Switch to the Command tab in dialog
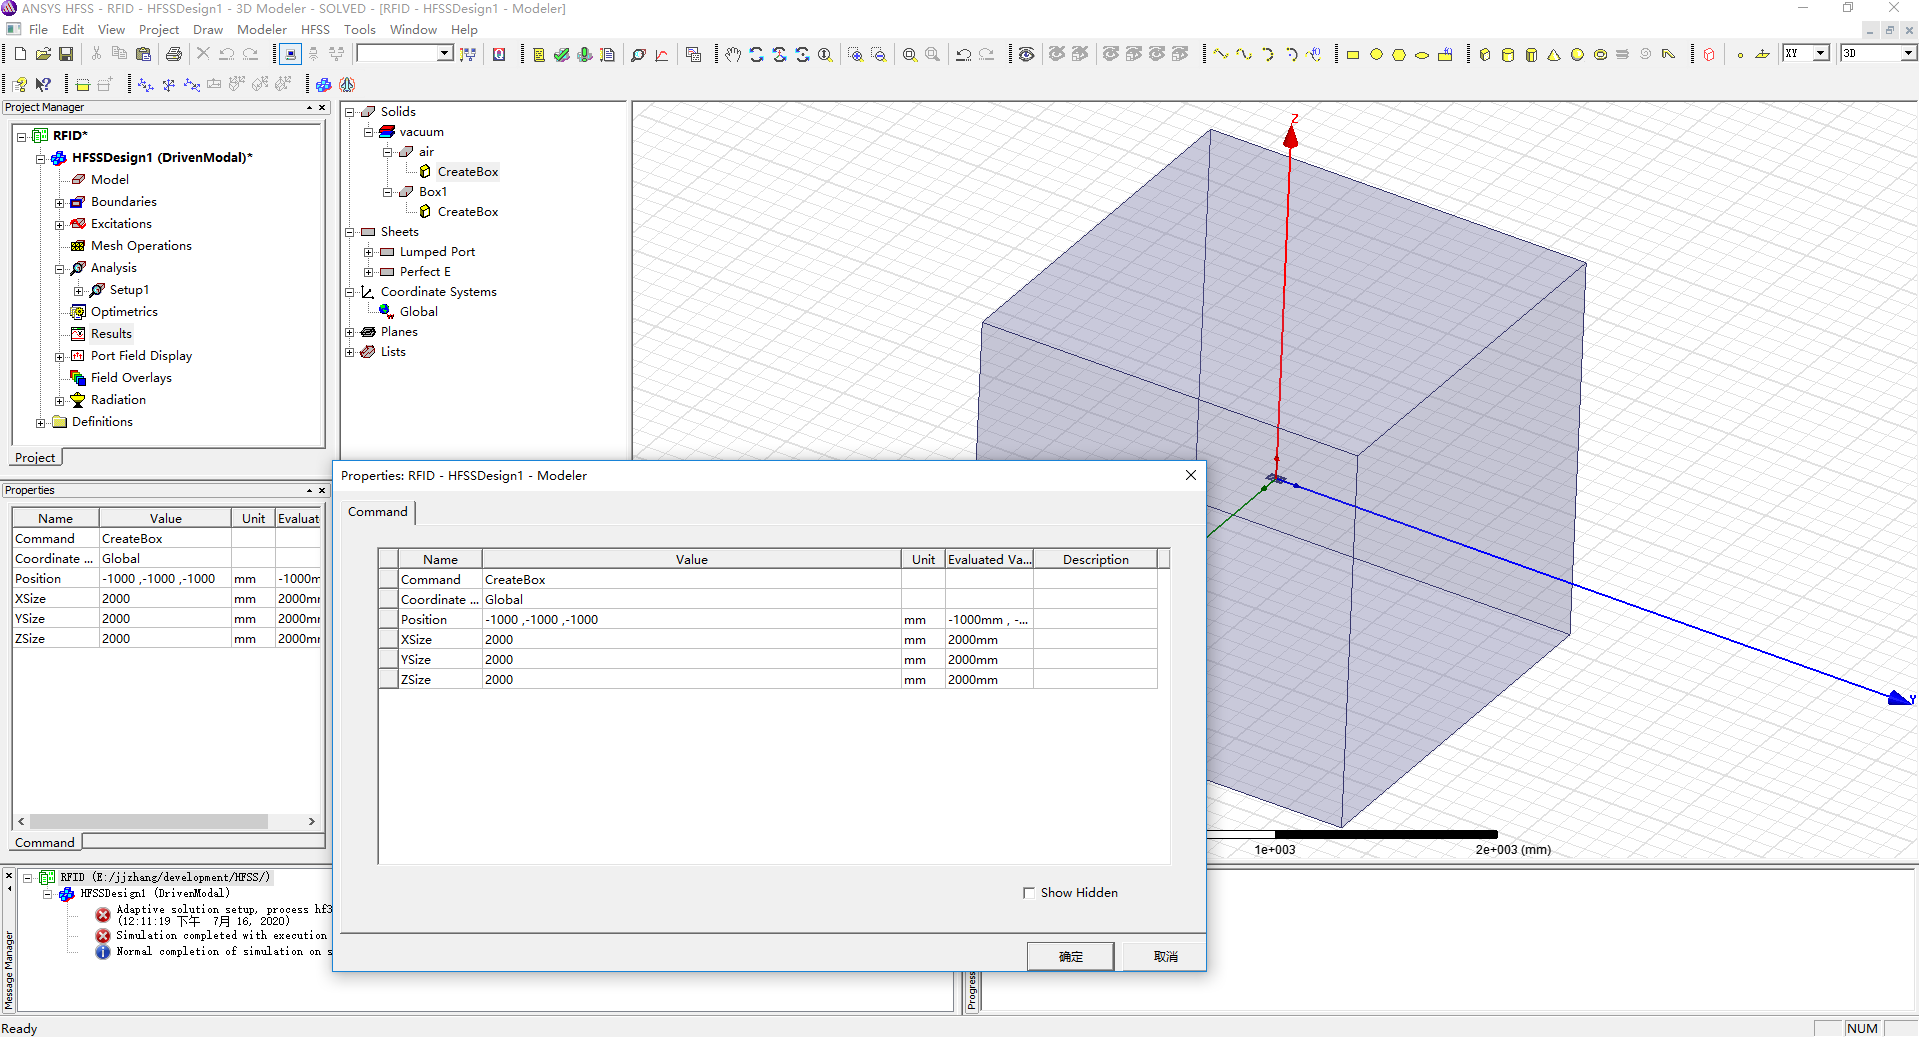The image size is (1919, 1037). 378,512
